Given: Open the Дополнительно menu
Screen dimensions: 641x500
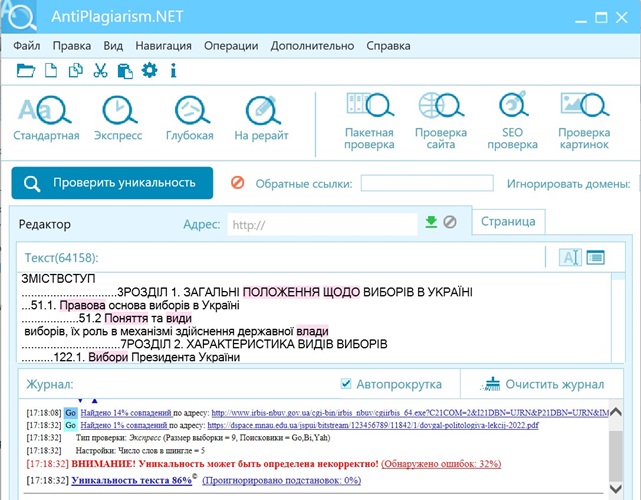Looking at the screenshot, I should point(312,46).
